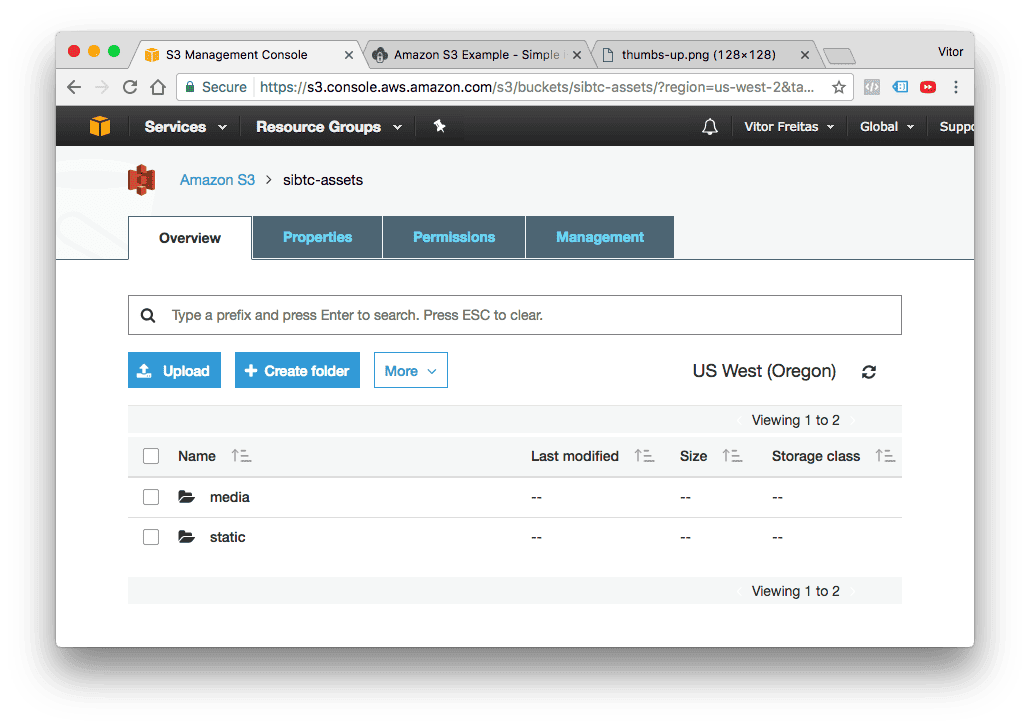Click the sibtc-assets breadcrumb text
The height and width of the screenshot is (727, 1030).
(323, 180)
